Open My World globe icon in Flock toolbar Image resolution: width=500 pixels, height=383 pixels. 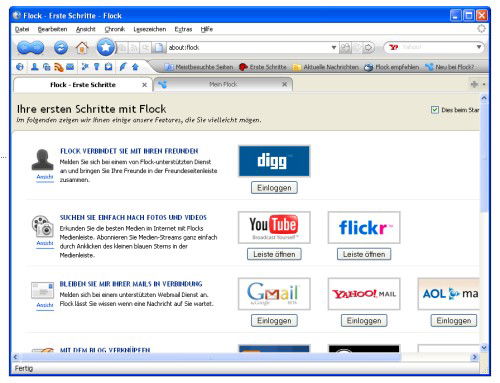click(20, 67)
